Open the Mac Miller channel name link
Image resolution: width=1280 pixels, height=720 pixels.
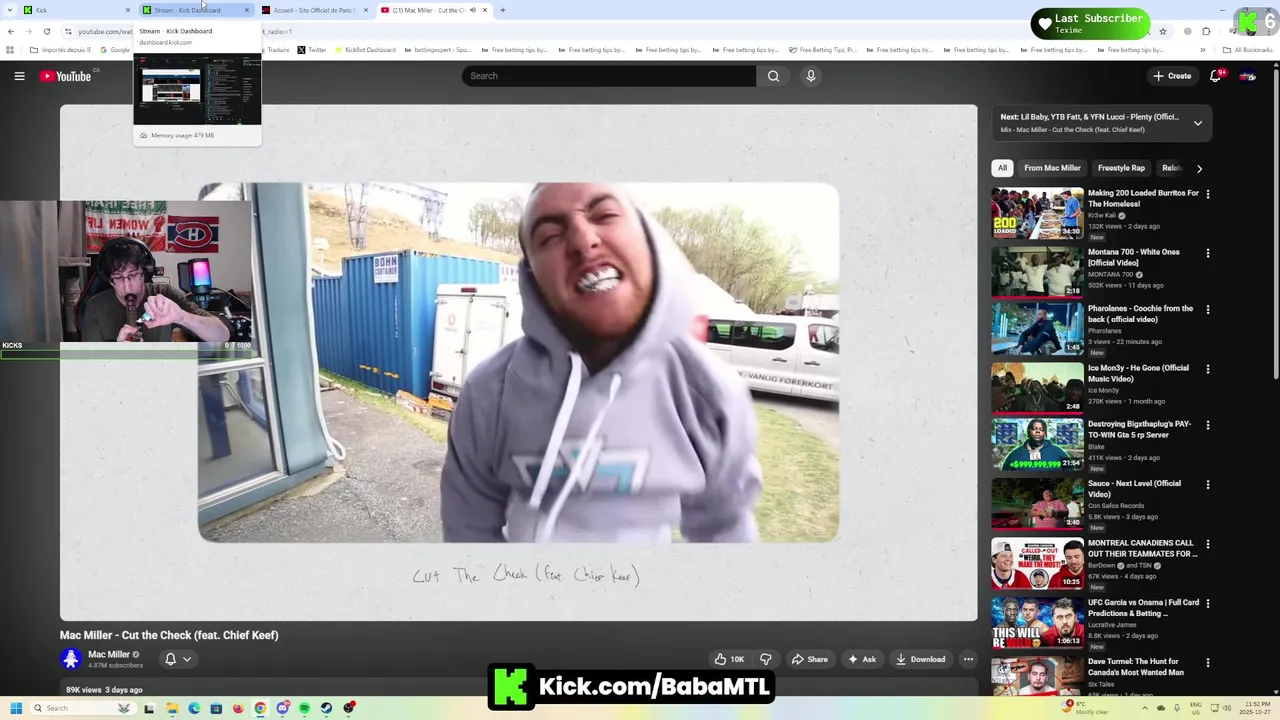coord(109,654)
